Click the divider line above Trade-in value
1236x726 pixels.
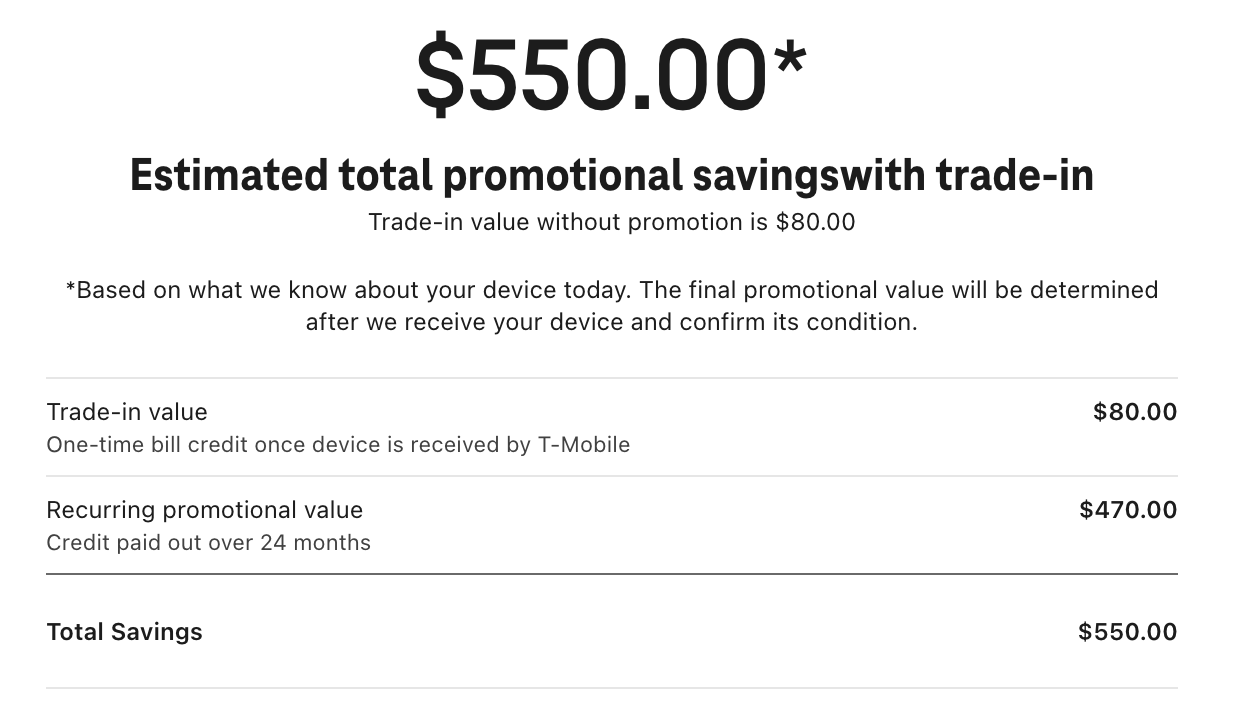(612, 378)
